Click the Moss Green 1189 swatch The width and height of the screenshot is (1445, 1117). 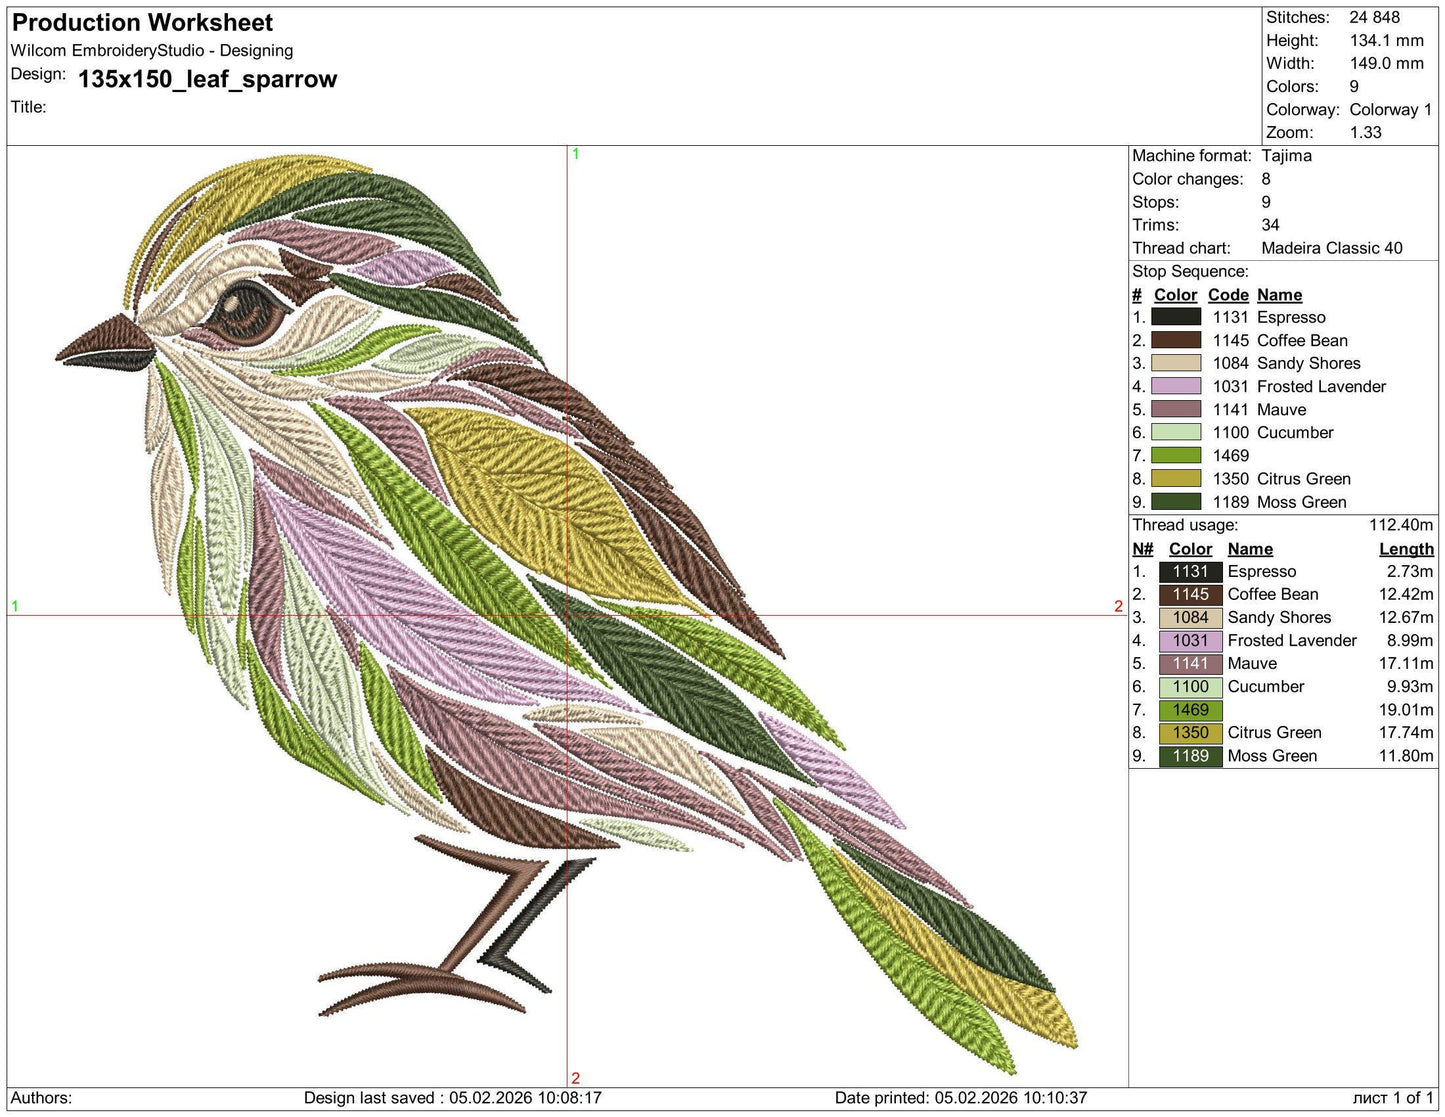pos(1190,755)
